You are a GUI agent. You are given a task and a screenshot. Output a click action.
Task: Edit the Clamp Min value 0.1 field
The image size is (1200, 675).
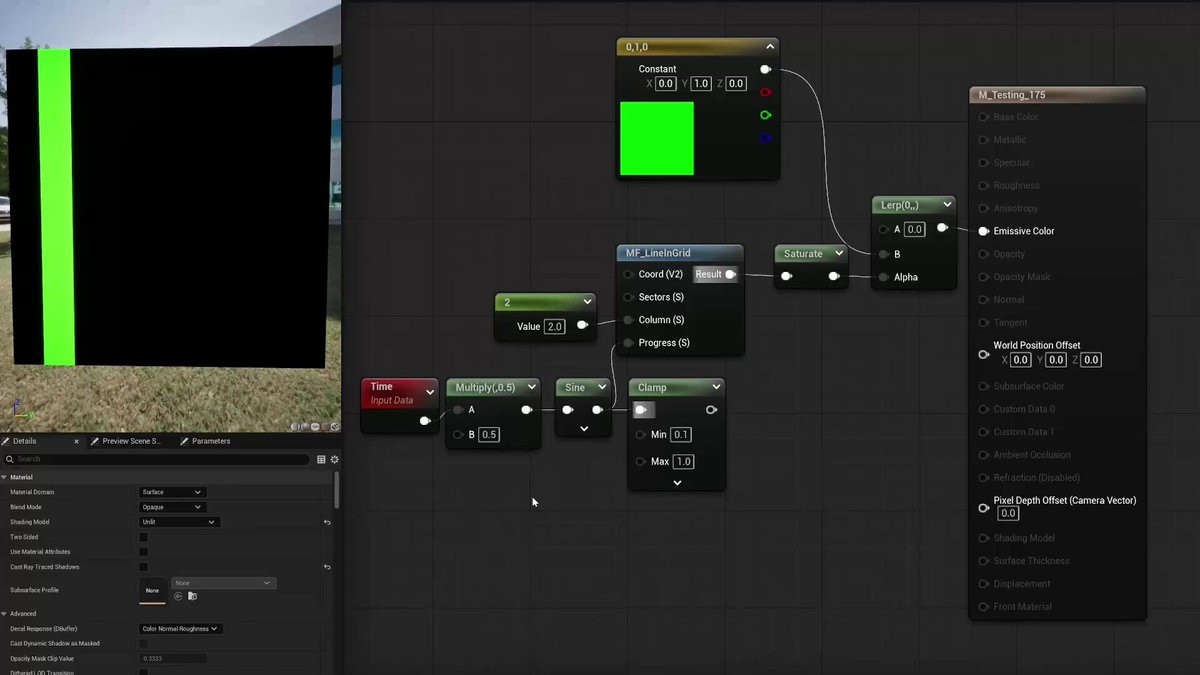click(x=681, y=435)
